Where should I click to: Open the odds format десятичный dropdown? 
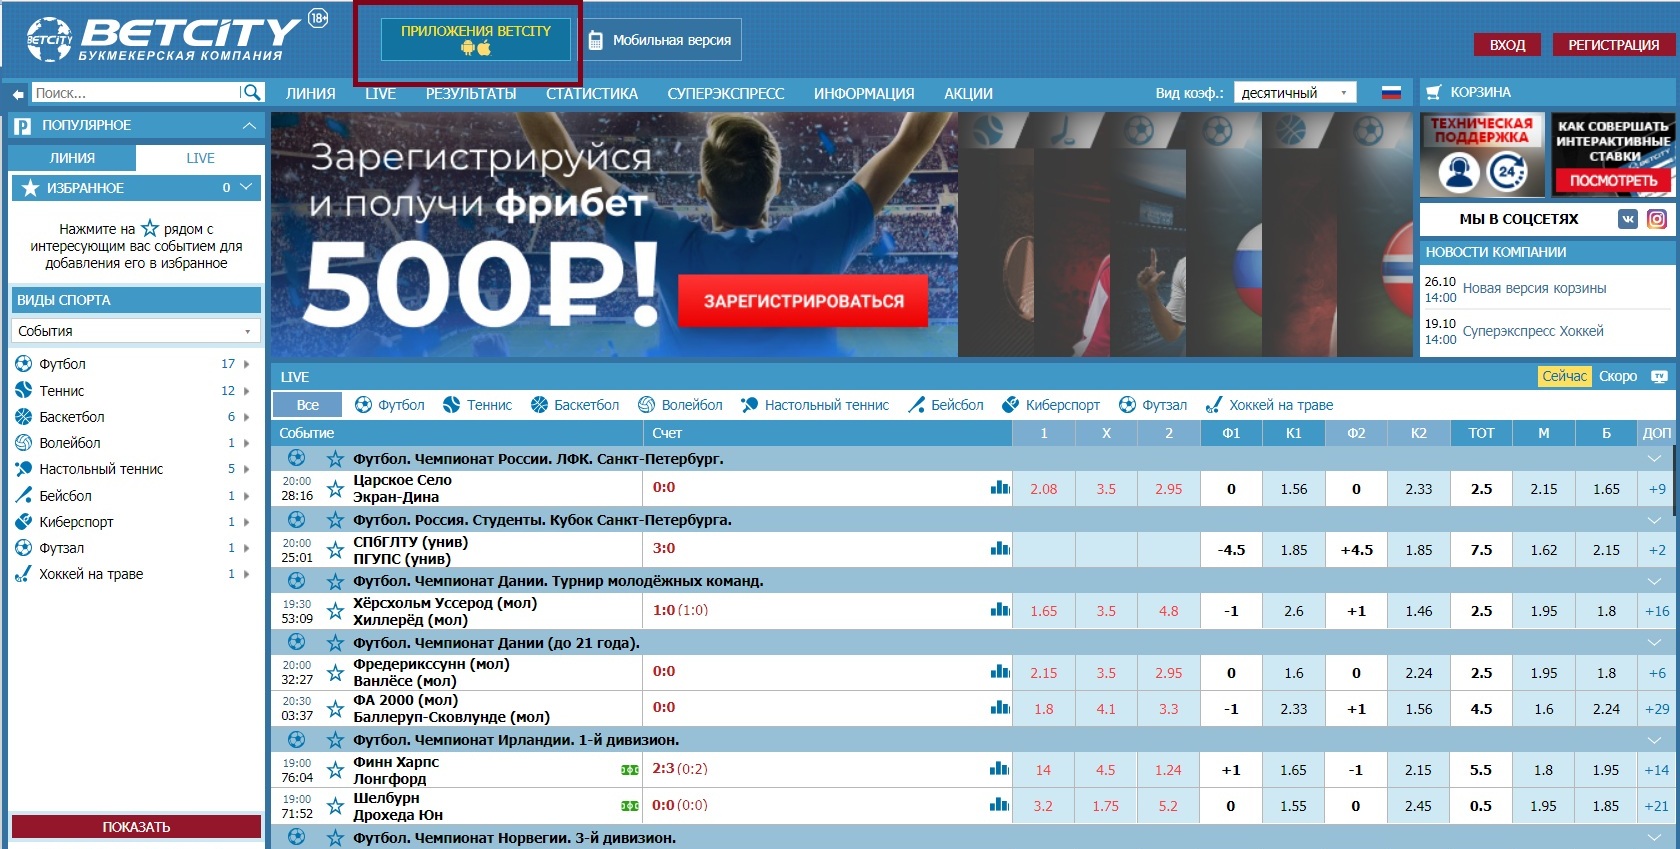[x=1295, y=93]
